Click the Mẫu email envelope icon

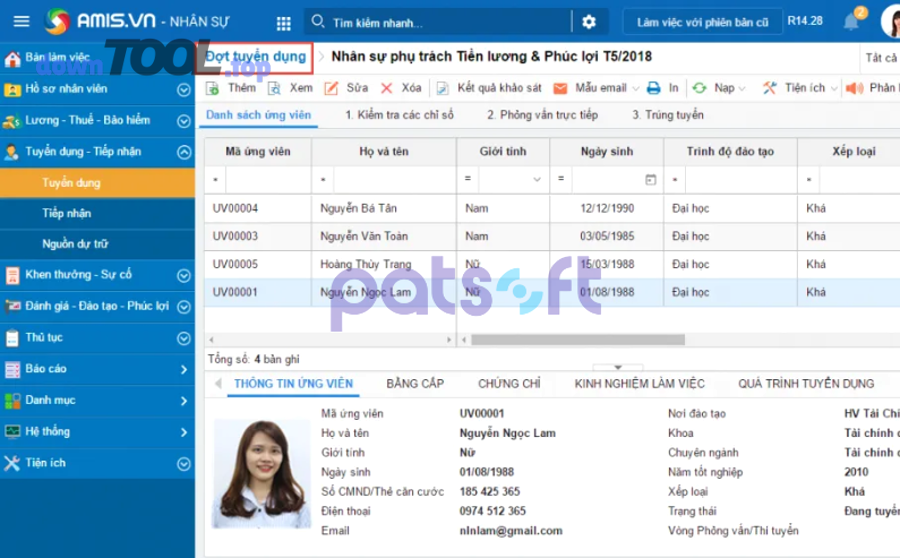(560, 88)
